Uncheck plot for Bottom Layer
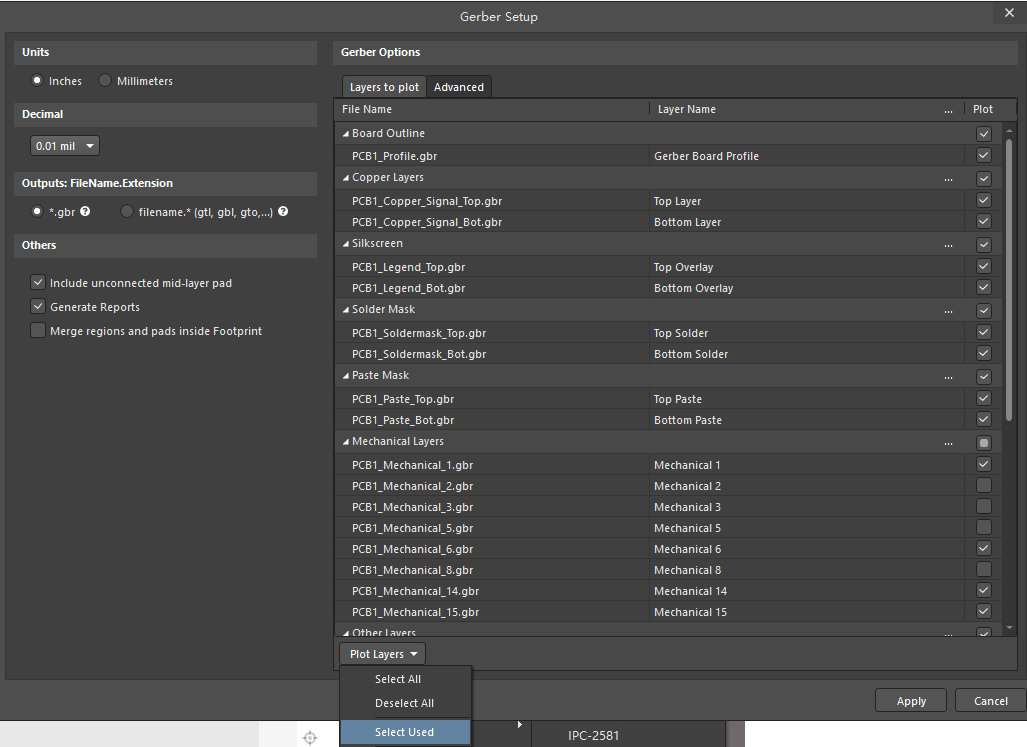This screenshot has height=747, width=1027. [x=984, y=221]
